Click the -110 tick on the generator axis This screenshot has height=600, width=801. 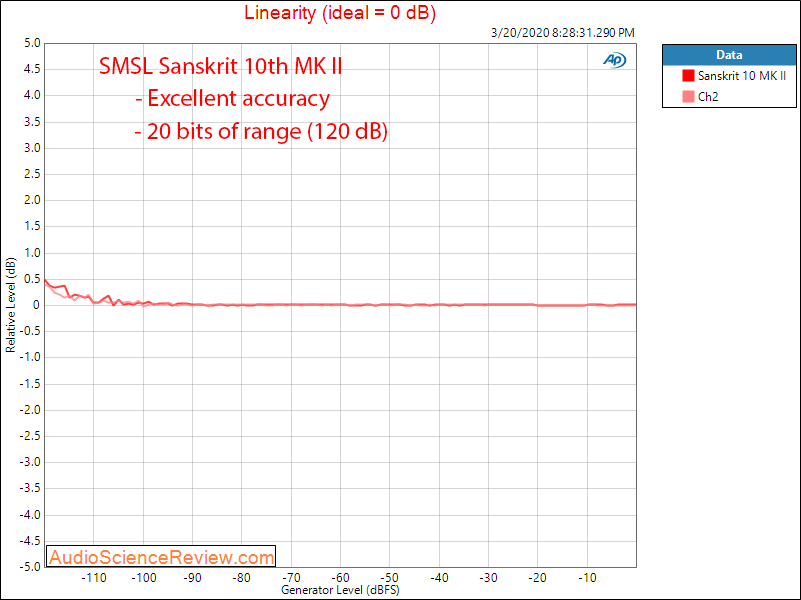(x=94, y=578)
